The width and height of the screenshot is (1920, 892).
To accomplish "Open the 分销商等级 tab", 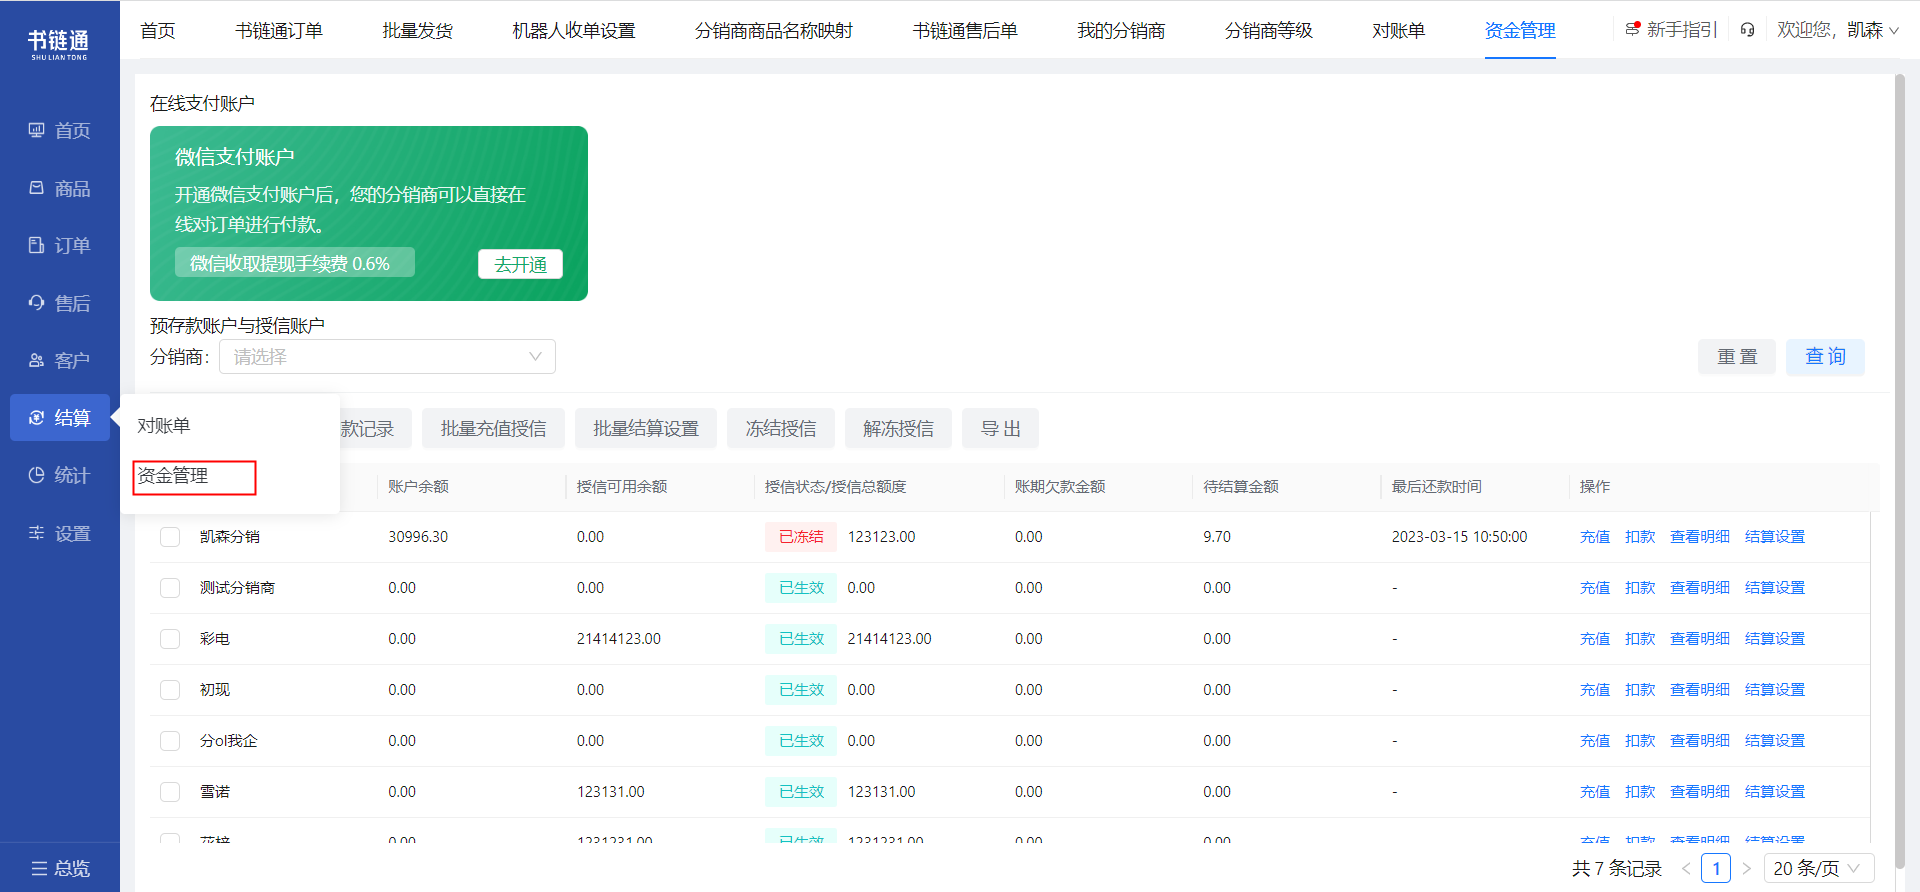I will (1269, 31).
